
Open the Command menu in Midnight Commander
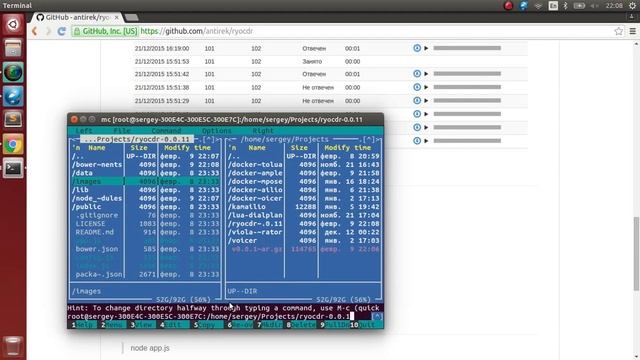pyautogui.click(x=166, y=131)
